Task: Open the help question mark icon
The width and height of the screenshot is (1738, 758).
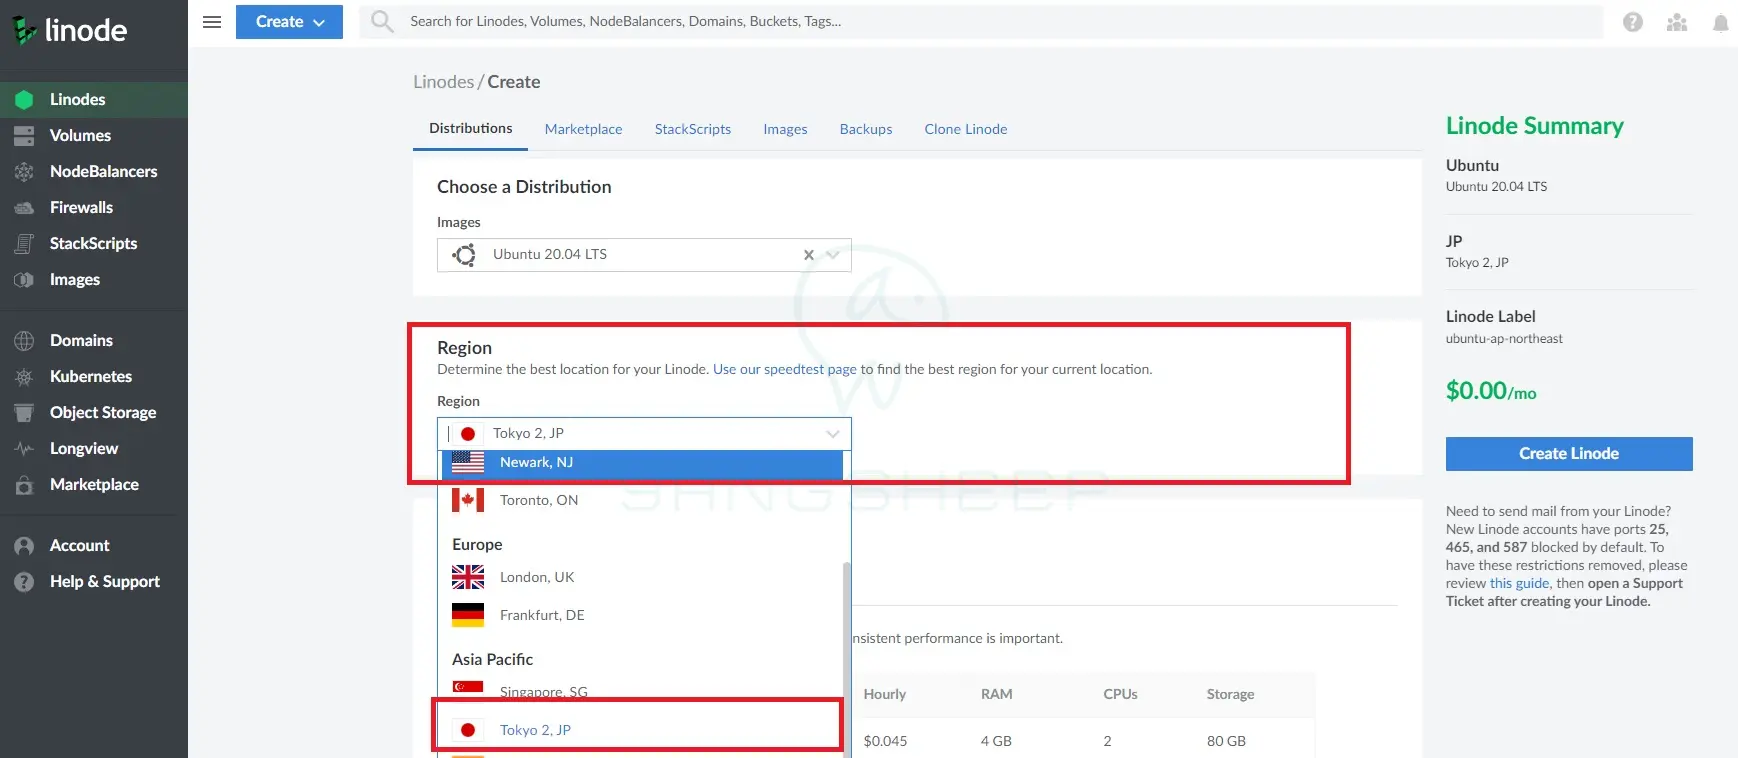Action: [1633, 22]
